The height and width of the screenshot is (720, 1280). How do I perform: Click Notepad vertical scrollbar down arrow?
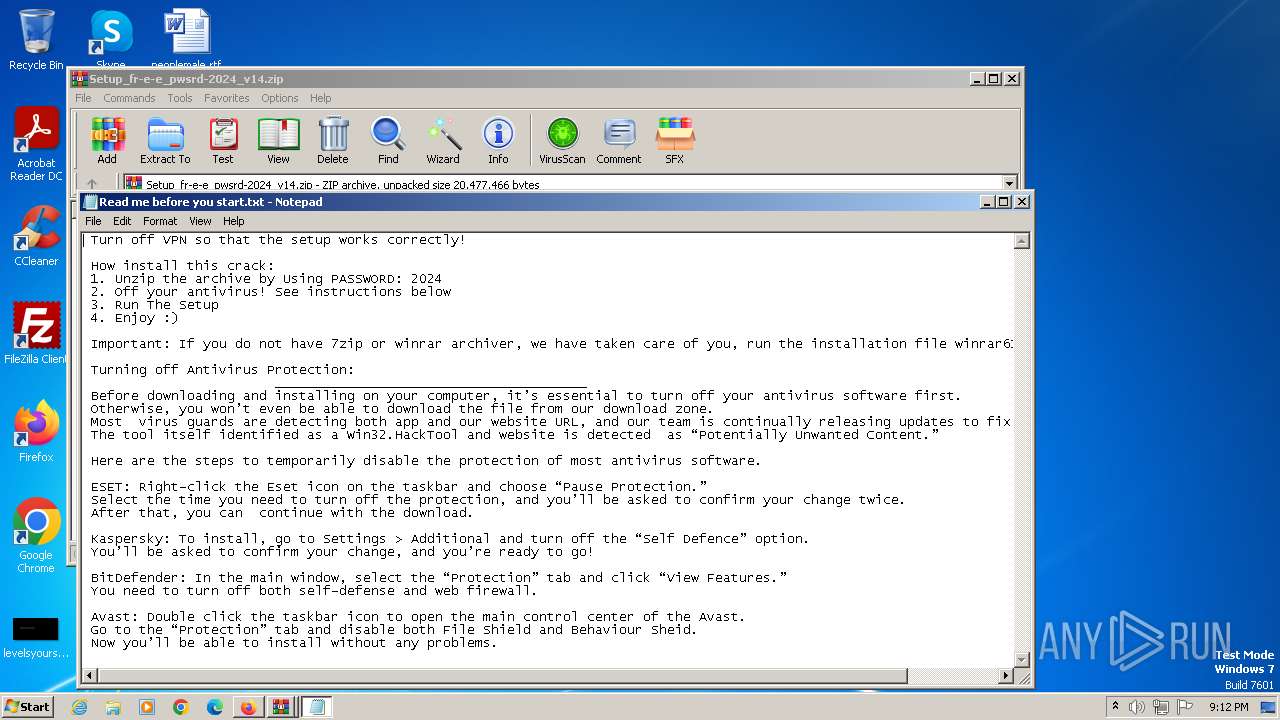point(1022,659)
